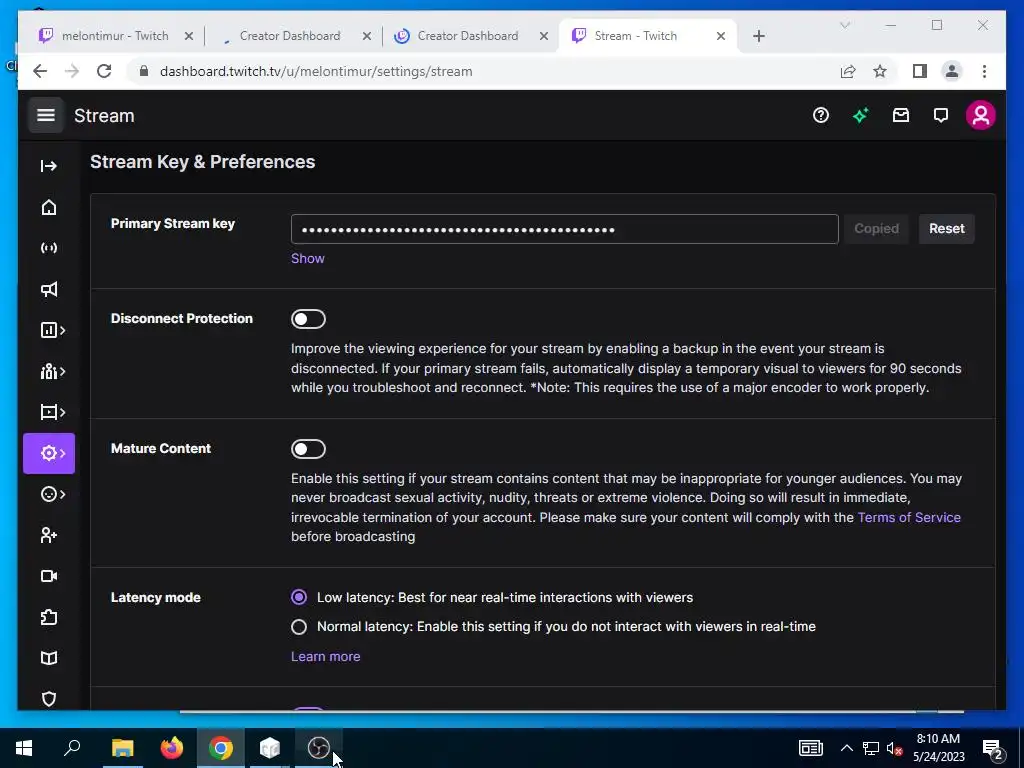The width and height of the screenshot is (1024, 768).
Task: Switch to the first Creator Dashboard tab
Action: pyautogui.click(x=290, y=36)
